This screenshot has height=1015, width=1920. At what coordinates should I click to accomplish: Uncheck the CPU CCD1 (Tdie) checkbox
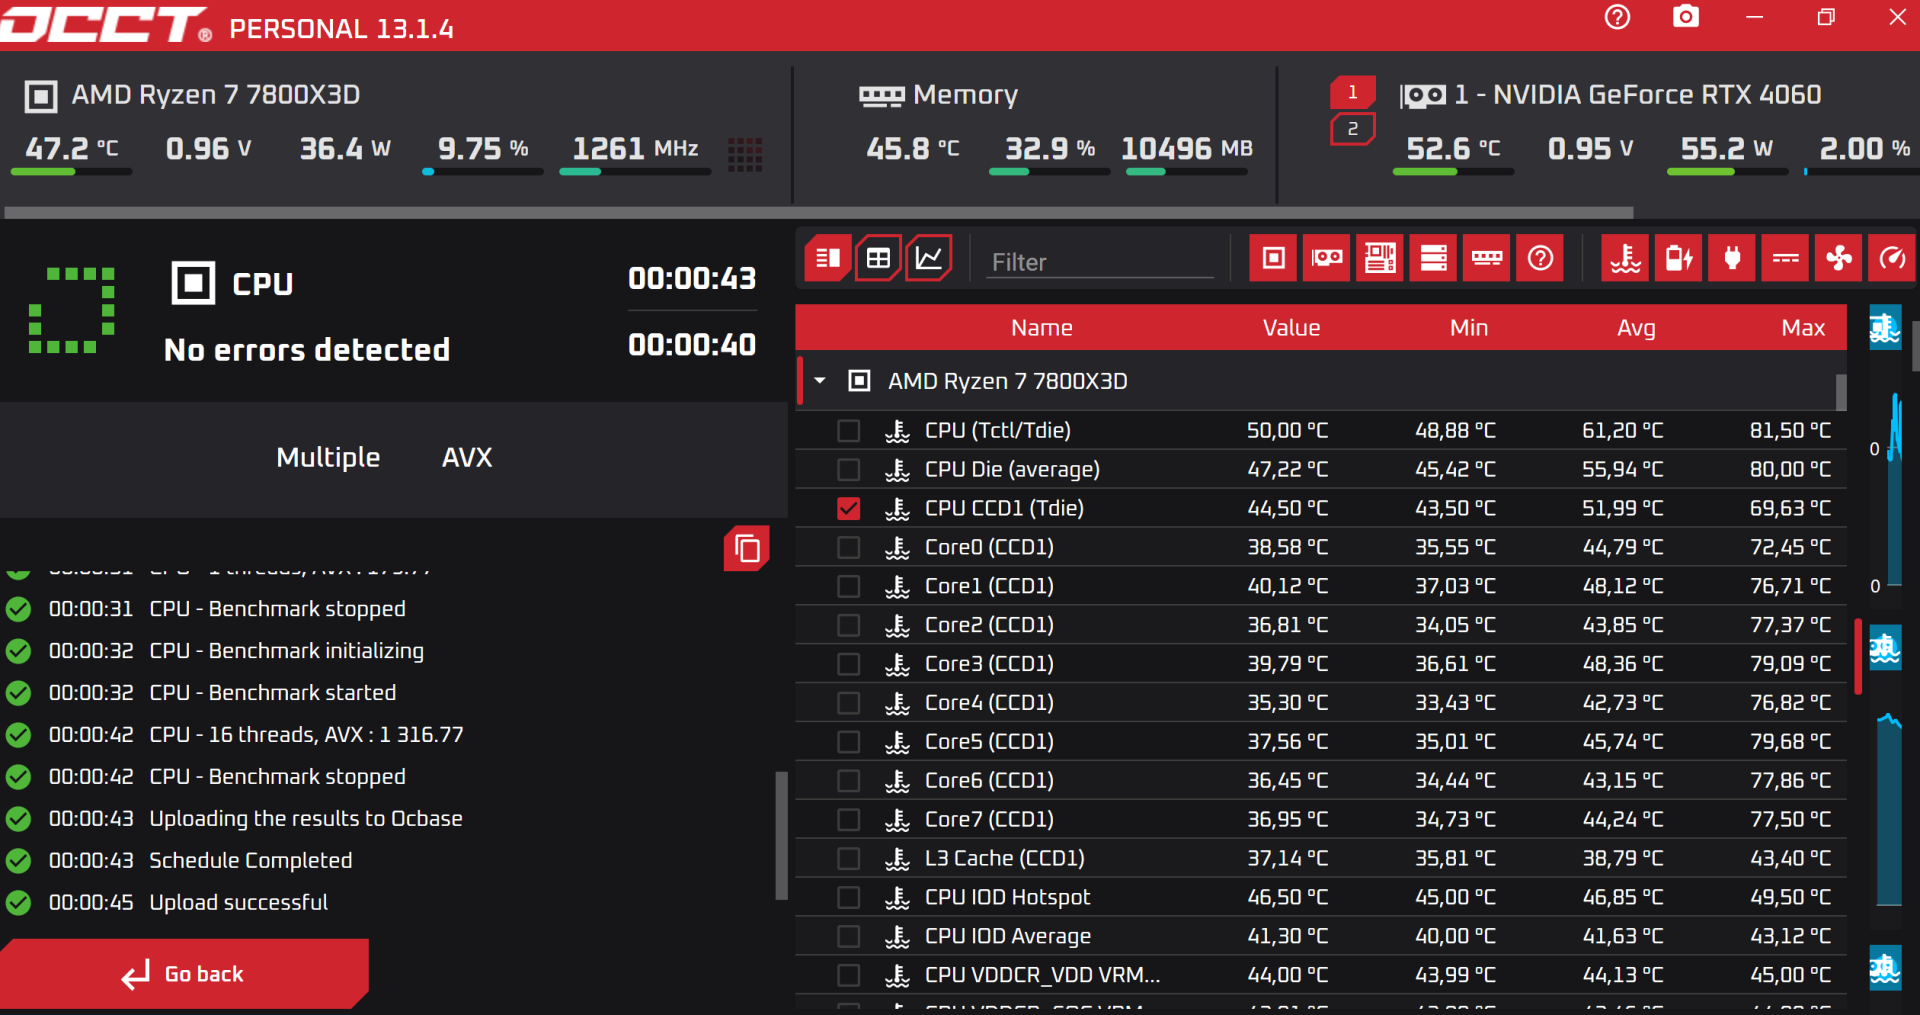point(849,509)
